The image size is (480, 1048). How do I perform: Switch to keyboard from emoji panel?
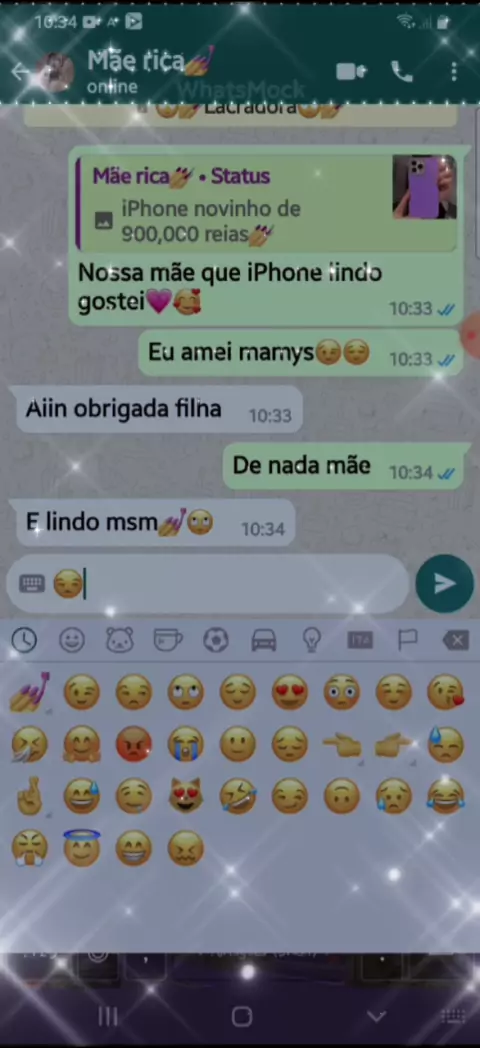tap(31, 583)
